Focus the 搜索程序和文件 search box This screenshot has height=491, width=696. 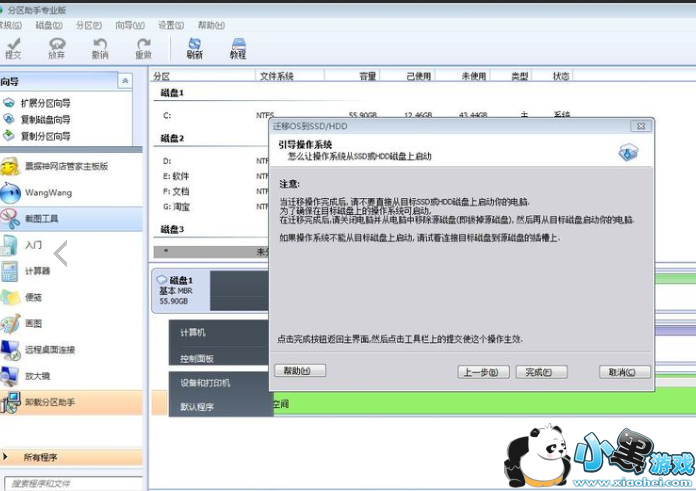pyautogui.click(x=73, y=483)
